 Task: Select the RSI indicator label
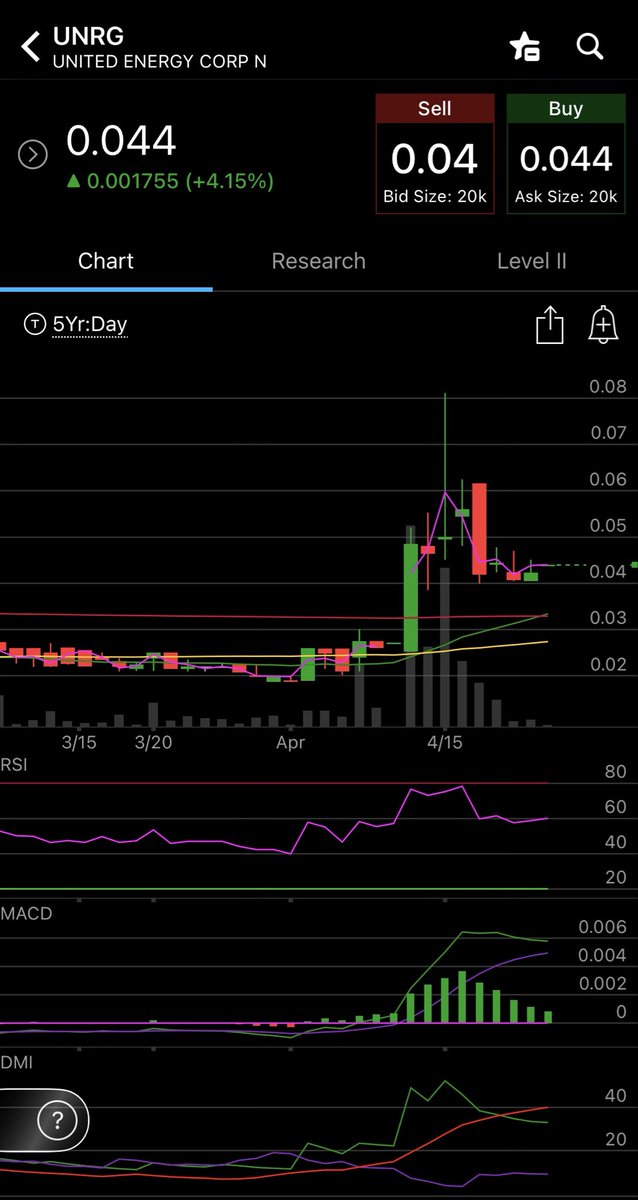tap(13, 767)
